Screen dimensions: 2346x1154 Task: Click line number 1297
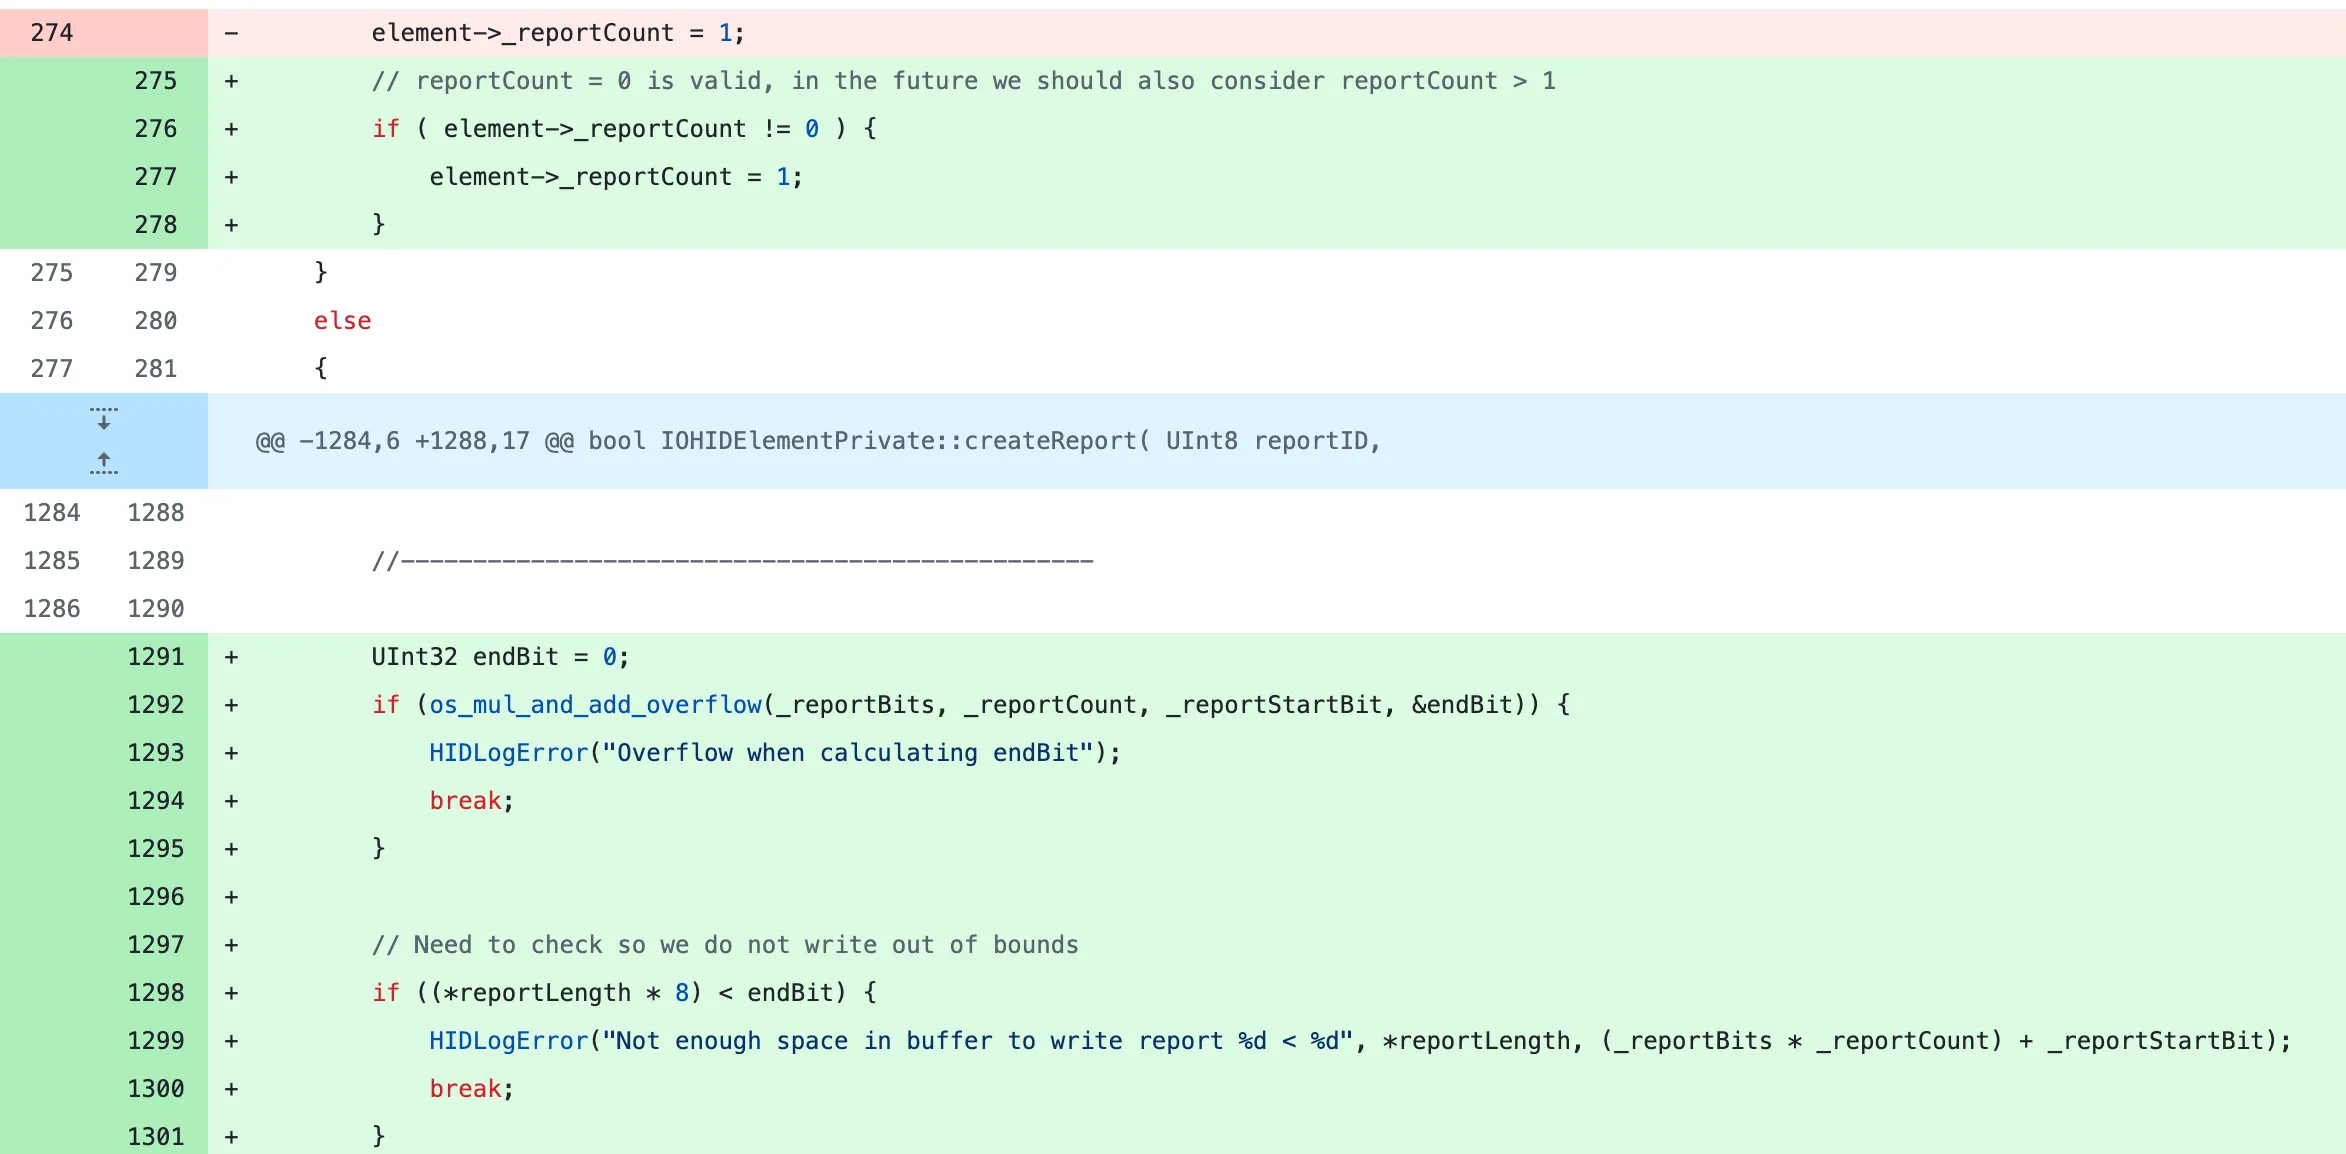pyautogui.click(x=156, y=945)
